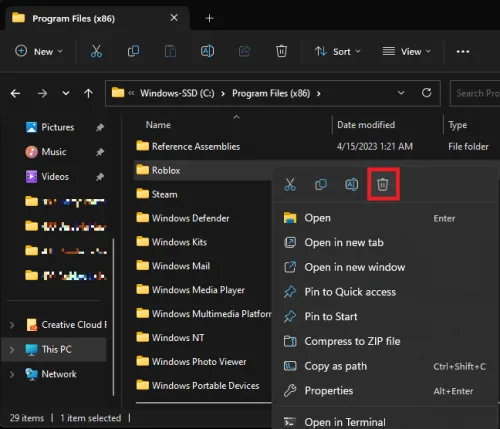This screenshot has width=500, height=429.
Task: Click Program Files (x86) in the address bar
Action: (271, 93)
